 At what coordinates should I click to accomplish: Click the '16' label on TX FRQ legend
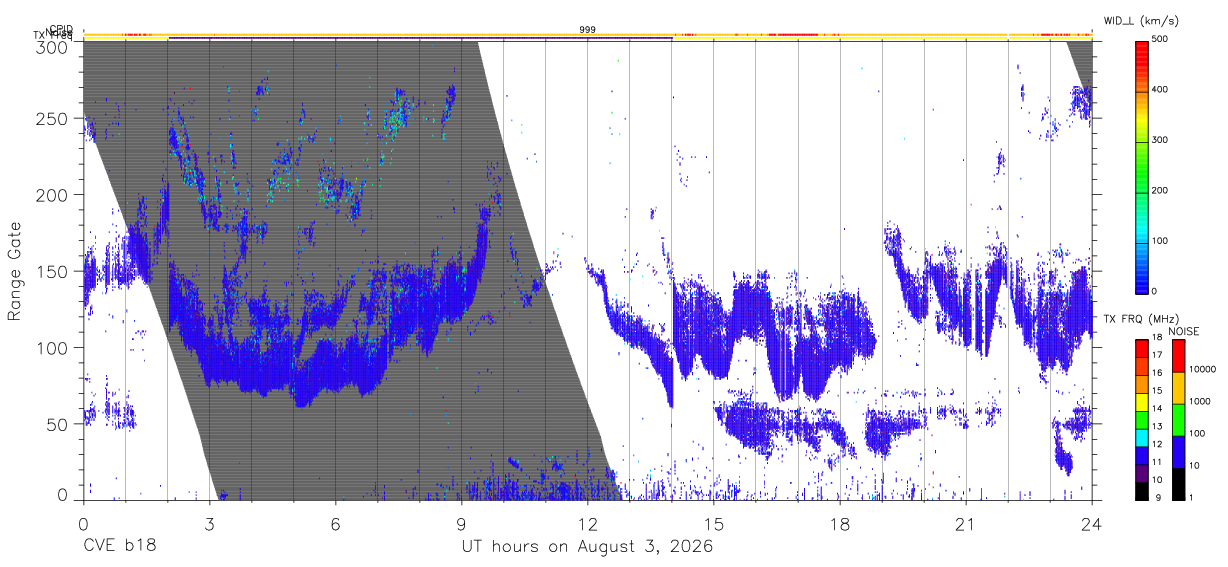click(1157, 373)
